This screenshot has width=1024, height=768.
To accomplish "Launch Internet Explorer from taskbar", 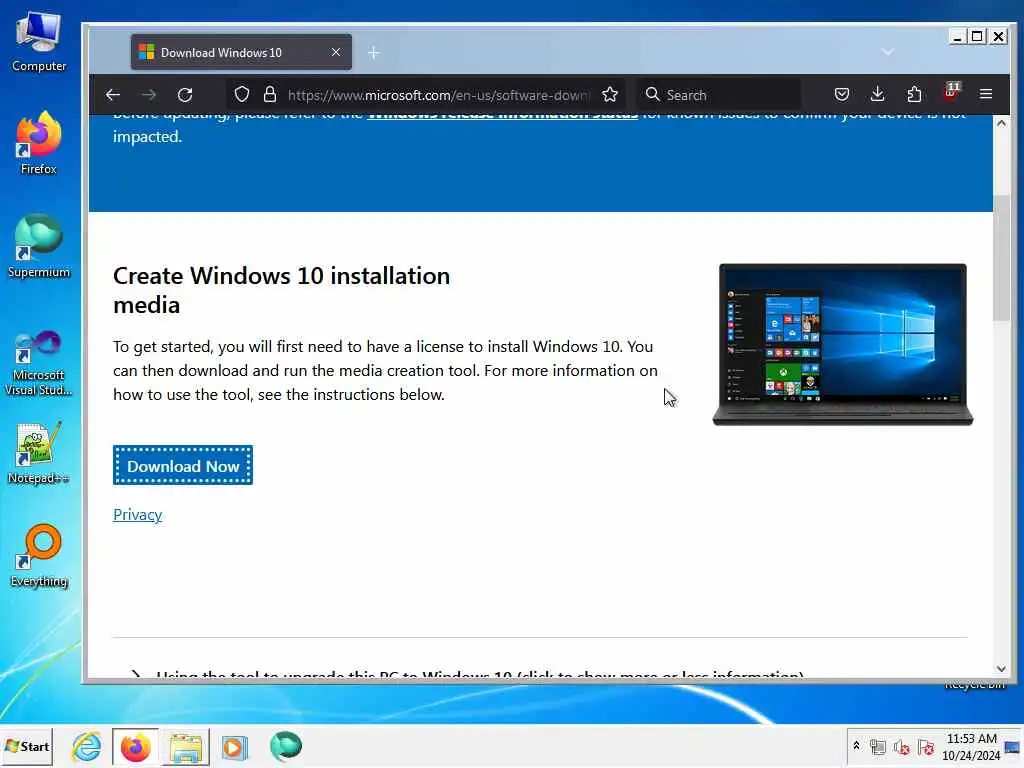I will [87, 746].
